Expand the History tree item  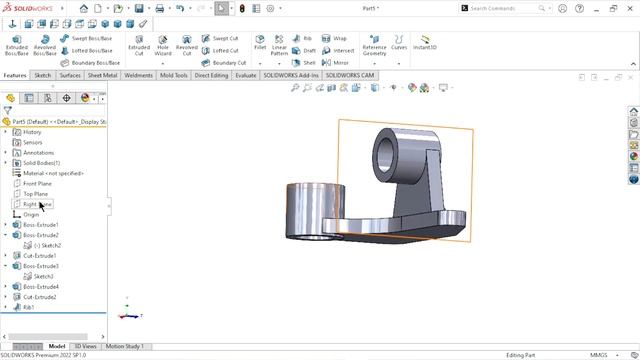pyautogui.click(x=5, y=132)
